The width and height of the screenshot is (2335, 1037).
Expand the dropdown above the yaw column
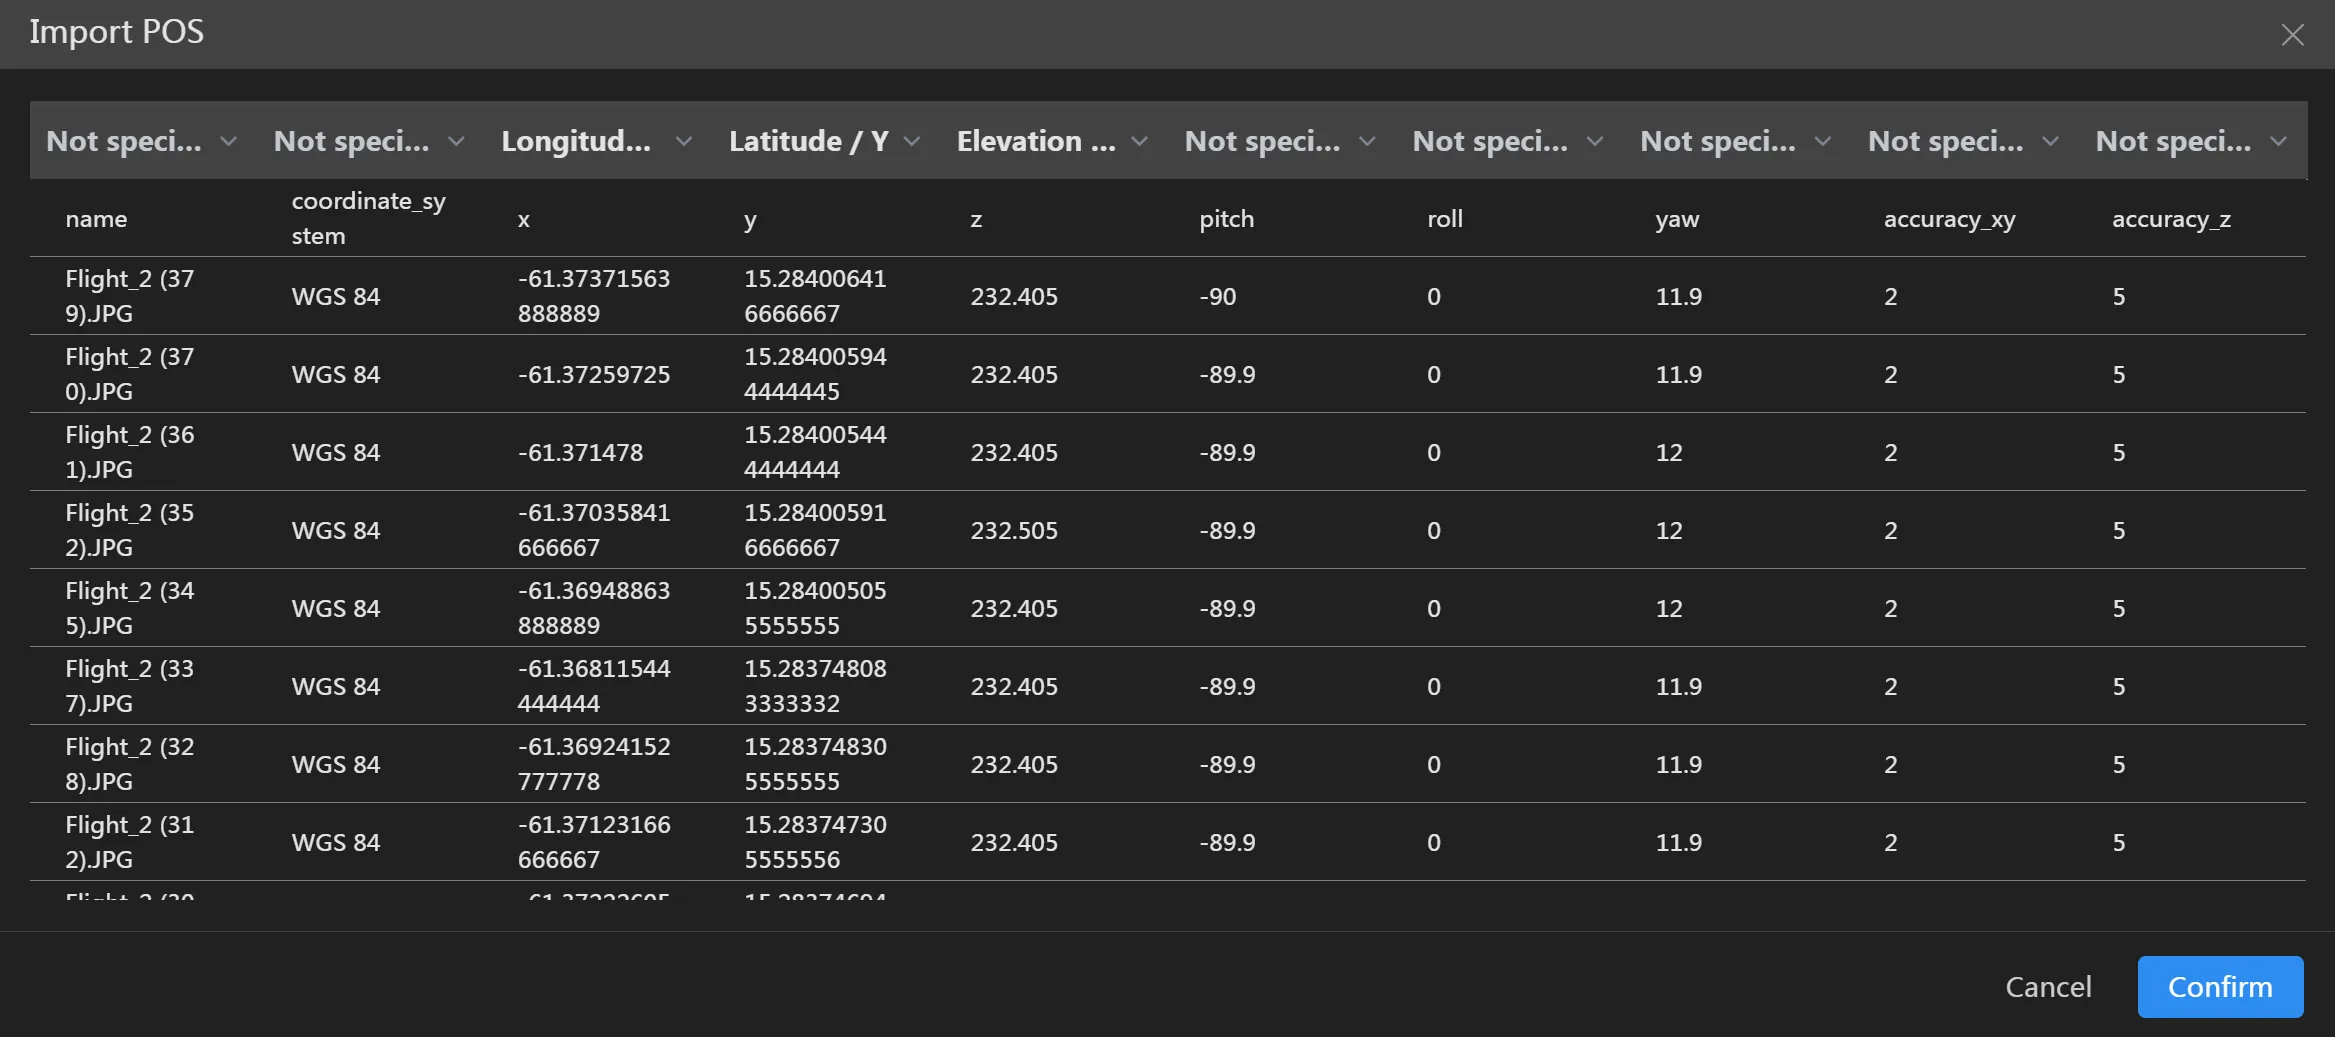pos(1736,141)
